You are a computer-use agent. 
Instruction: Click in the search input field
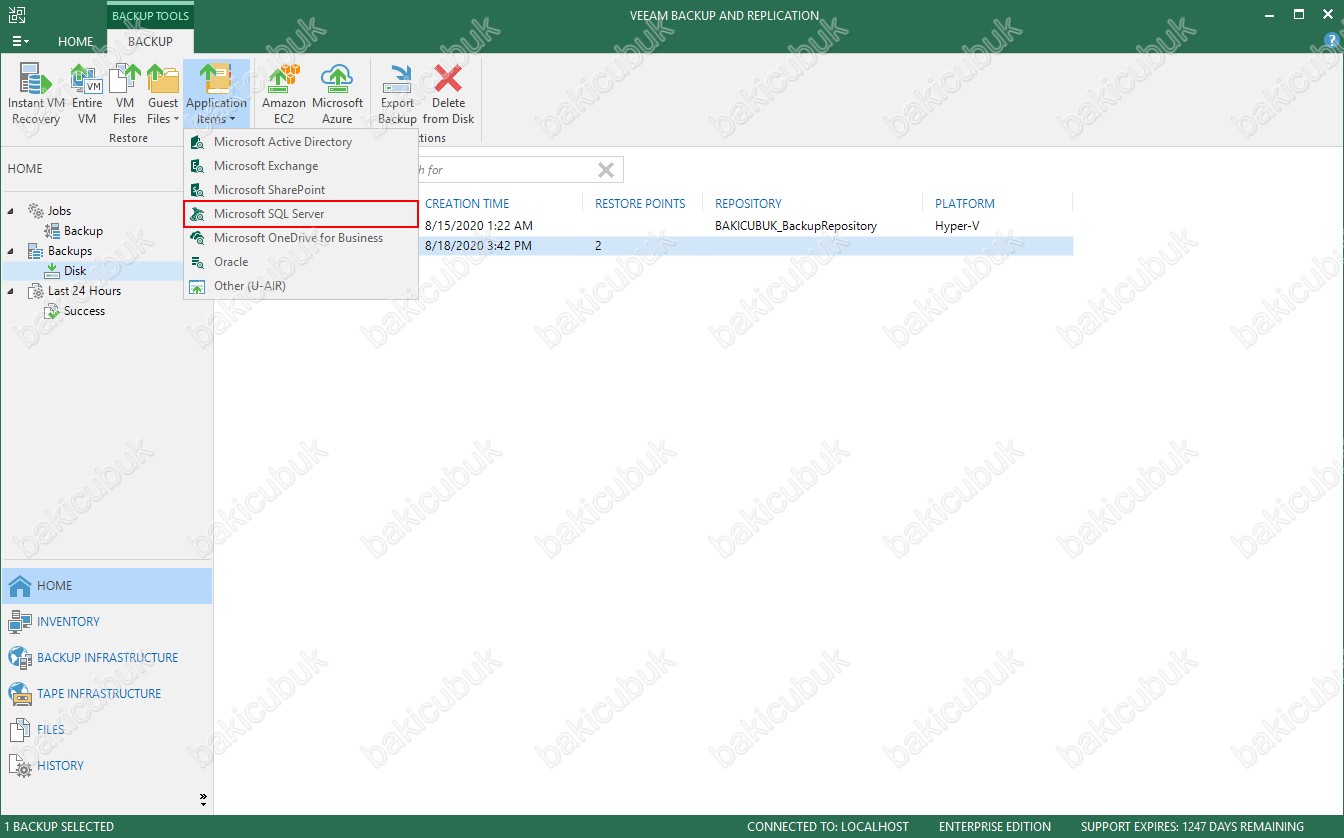click(505, 170)
